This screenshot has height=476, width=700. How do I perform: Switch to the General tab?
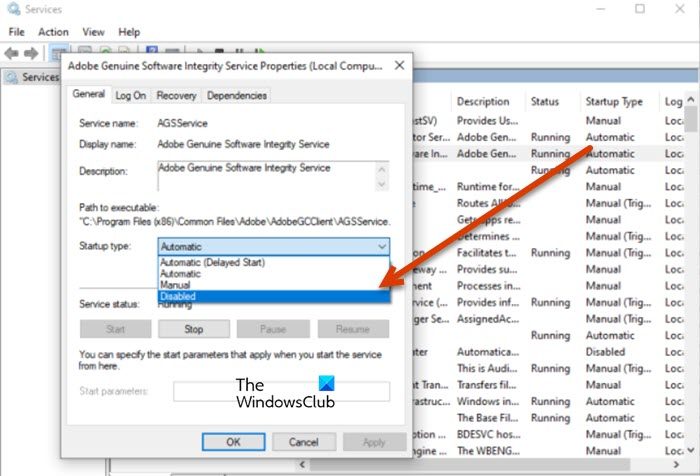click(89, 94)
